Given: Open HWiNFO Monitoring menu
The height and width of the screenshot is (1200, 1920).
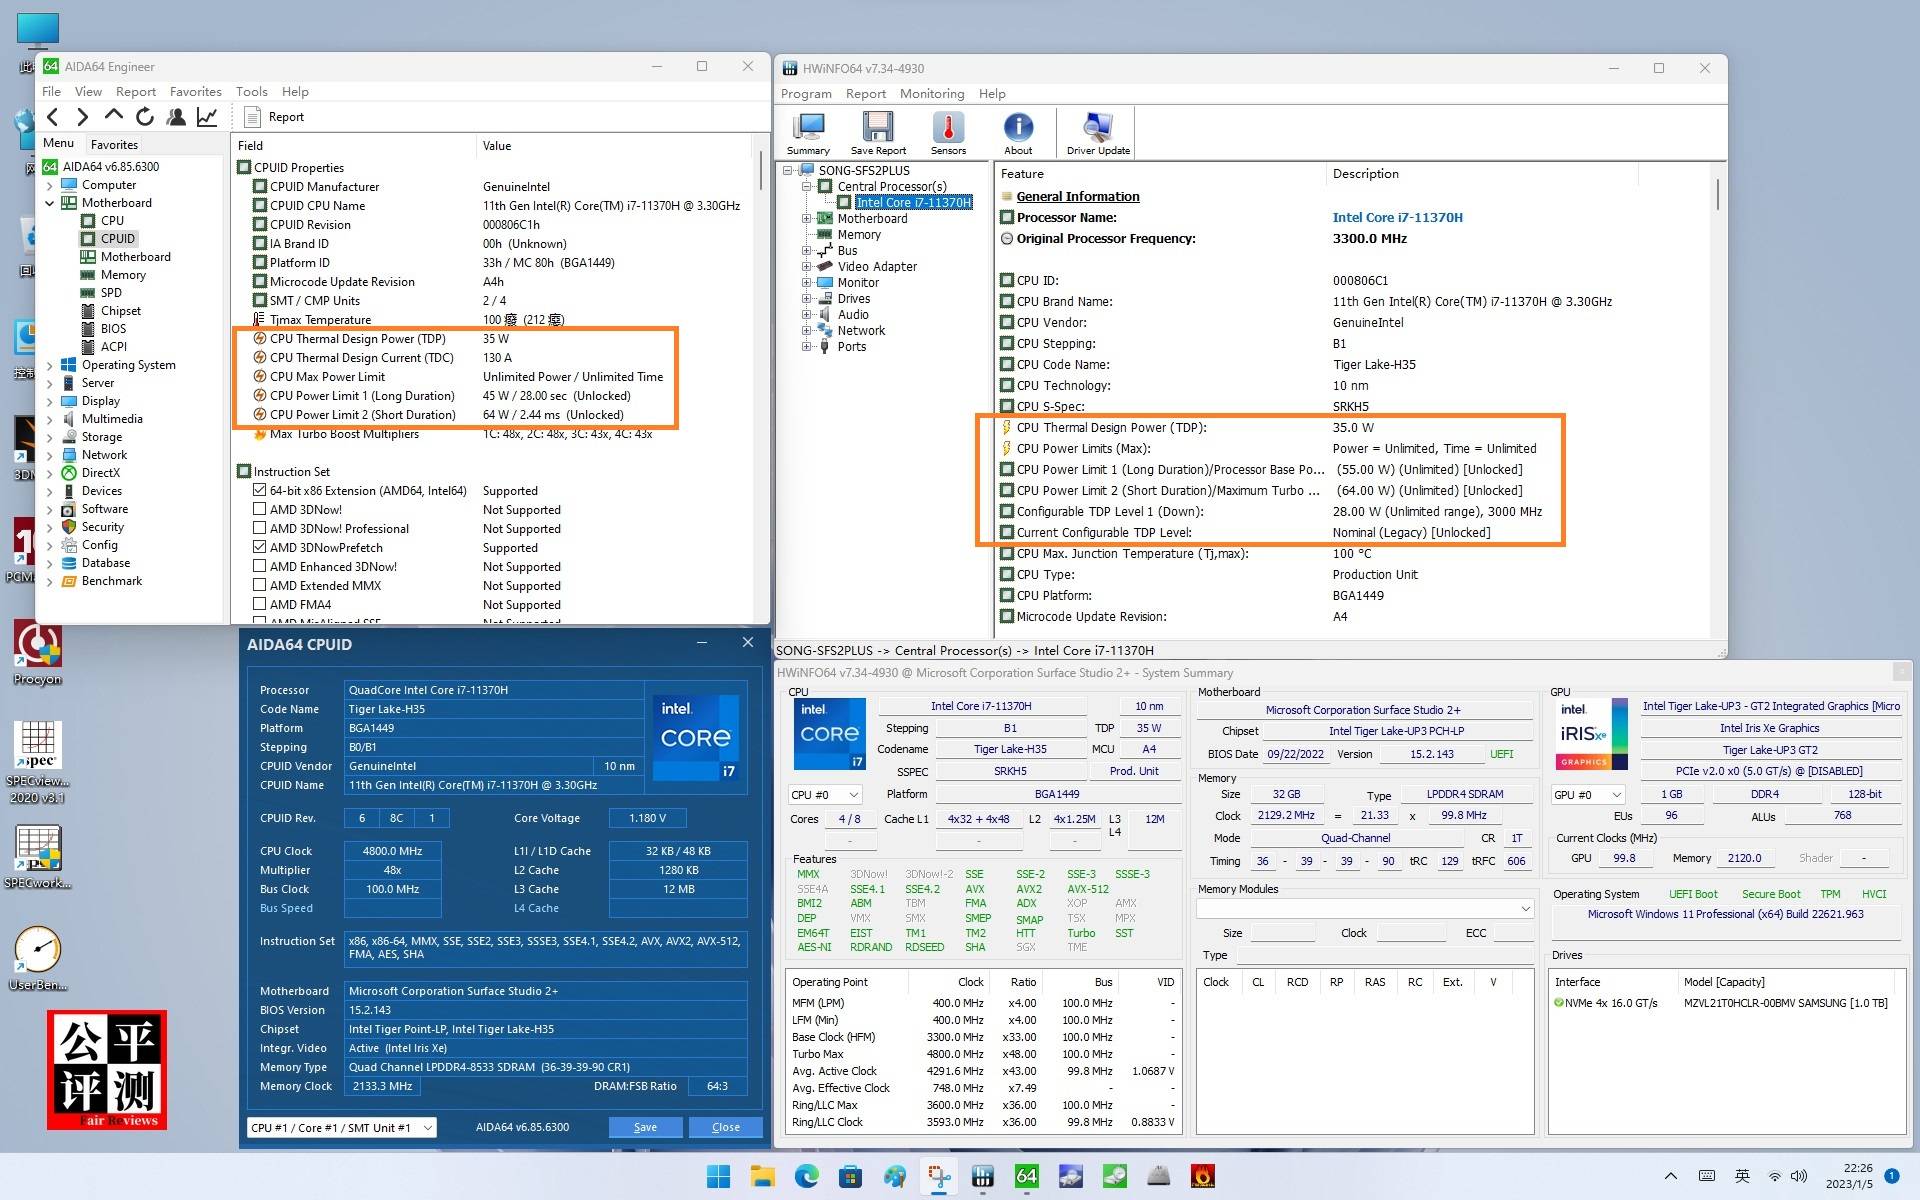Looking at the screenshot, I should tap(931, 94).
